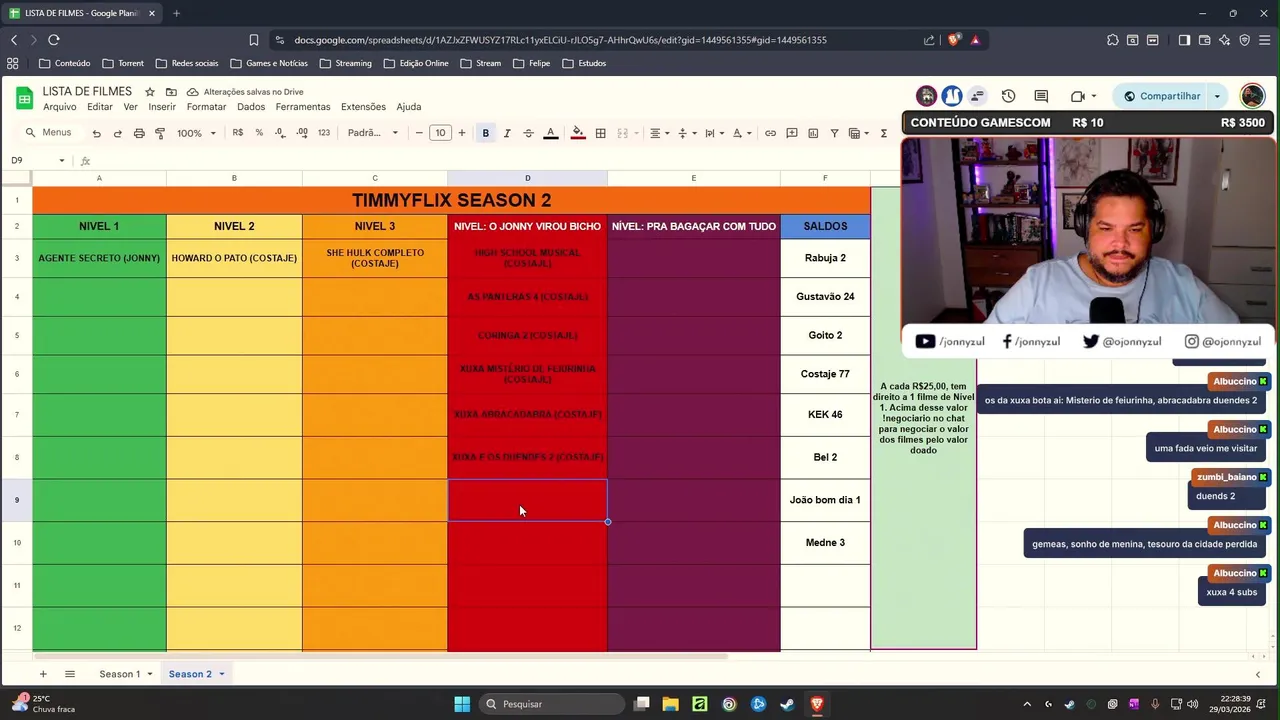Screen dimensions: 1280x720
Task: Click the Move to folder icon
Action: point(171,92)
